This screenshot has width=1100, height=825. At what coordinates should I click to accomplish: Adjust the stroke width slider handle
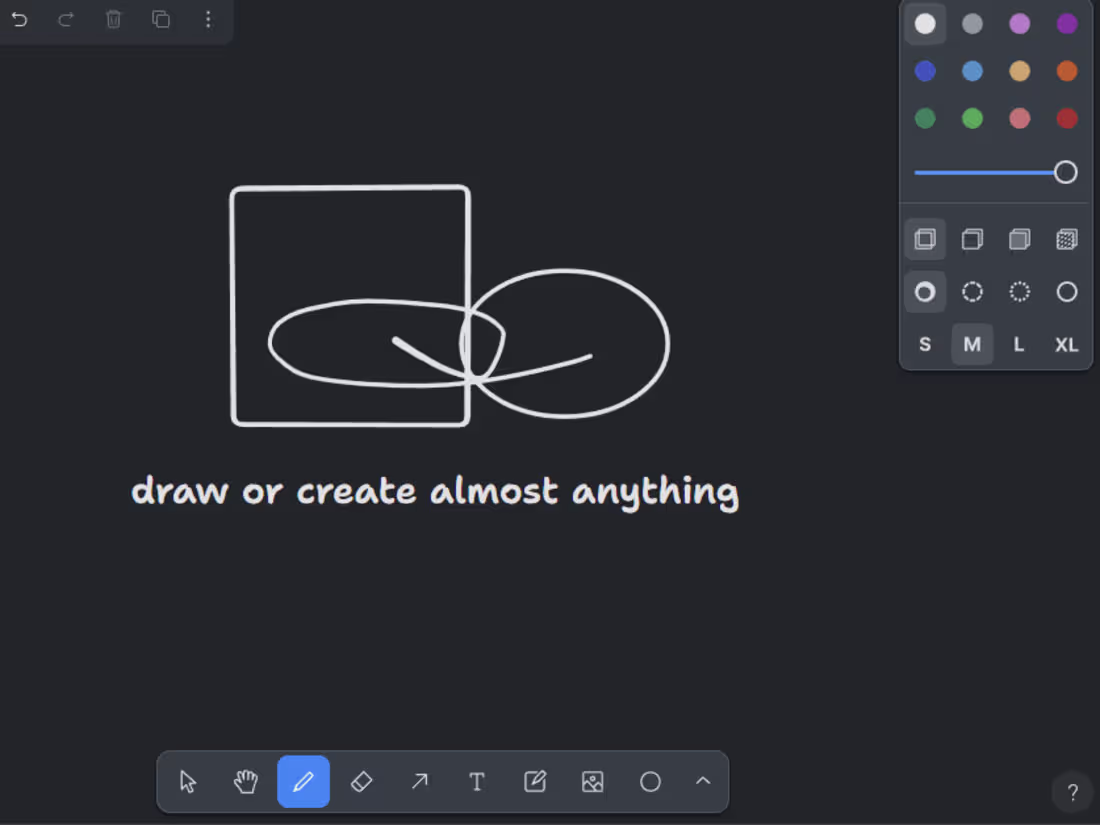1065,172
